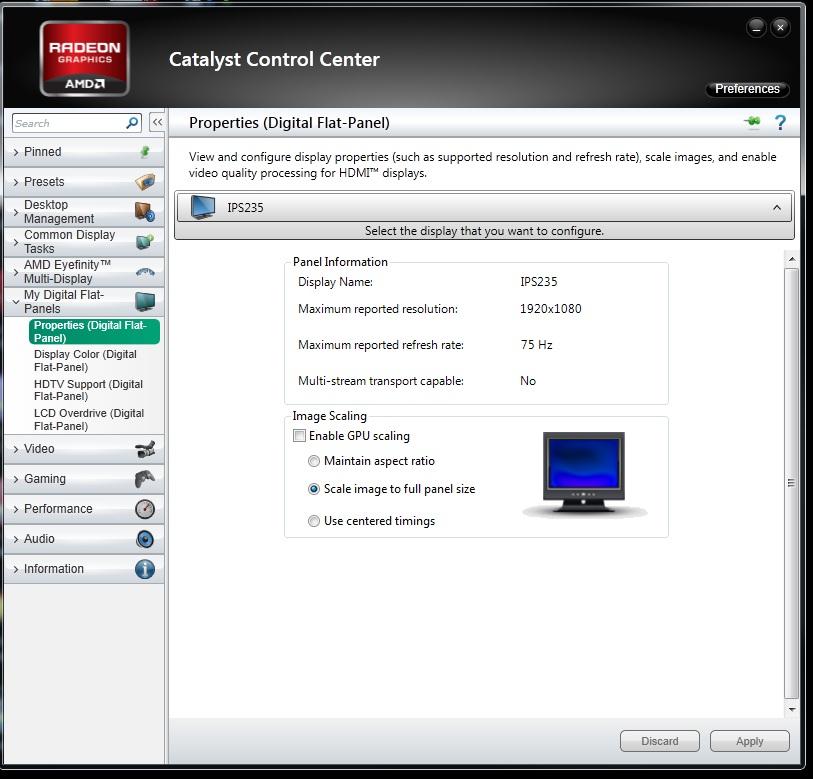Expand the Presets section

tap(84, 182)
